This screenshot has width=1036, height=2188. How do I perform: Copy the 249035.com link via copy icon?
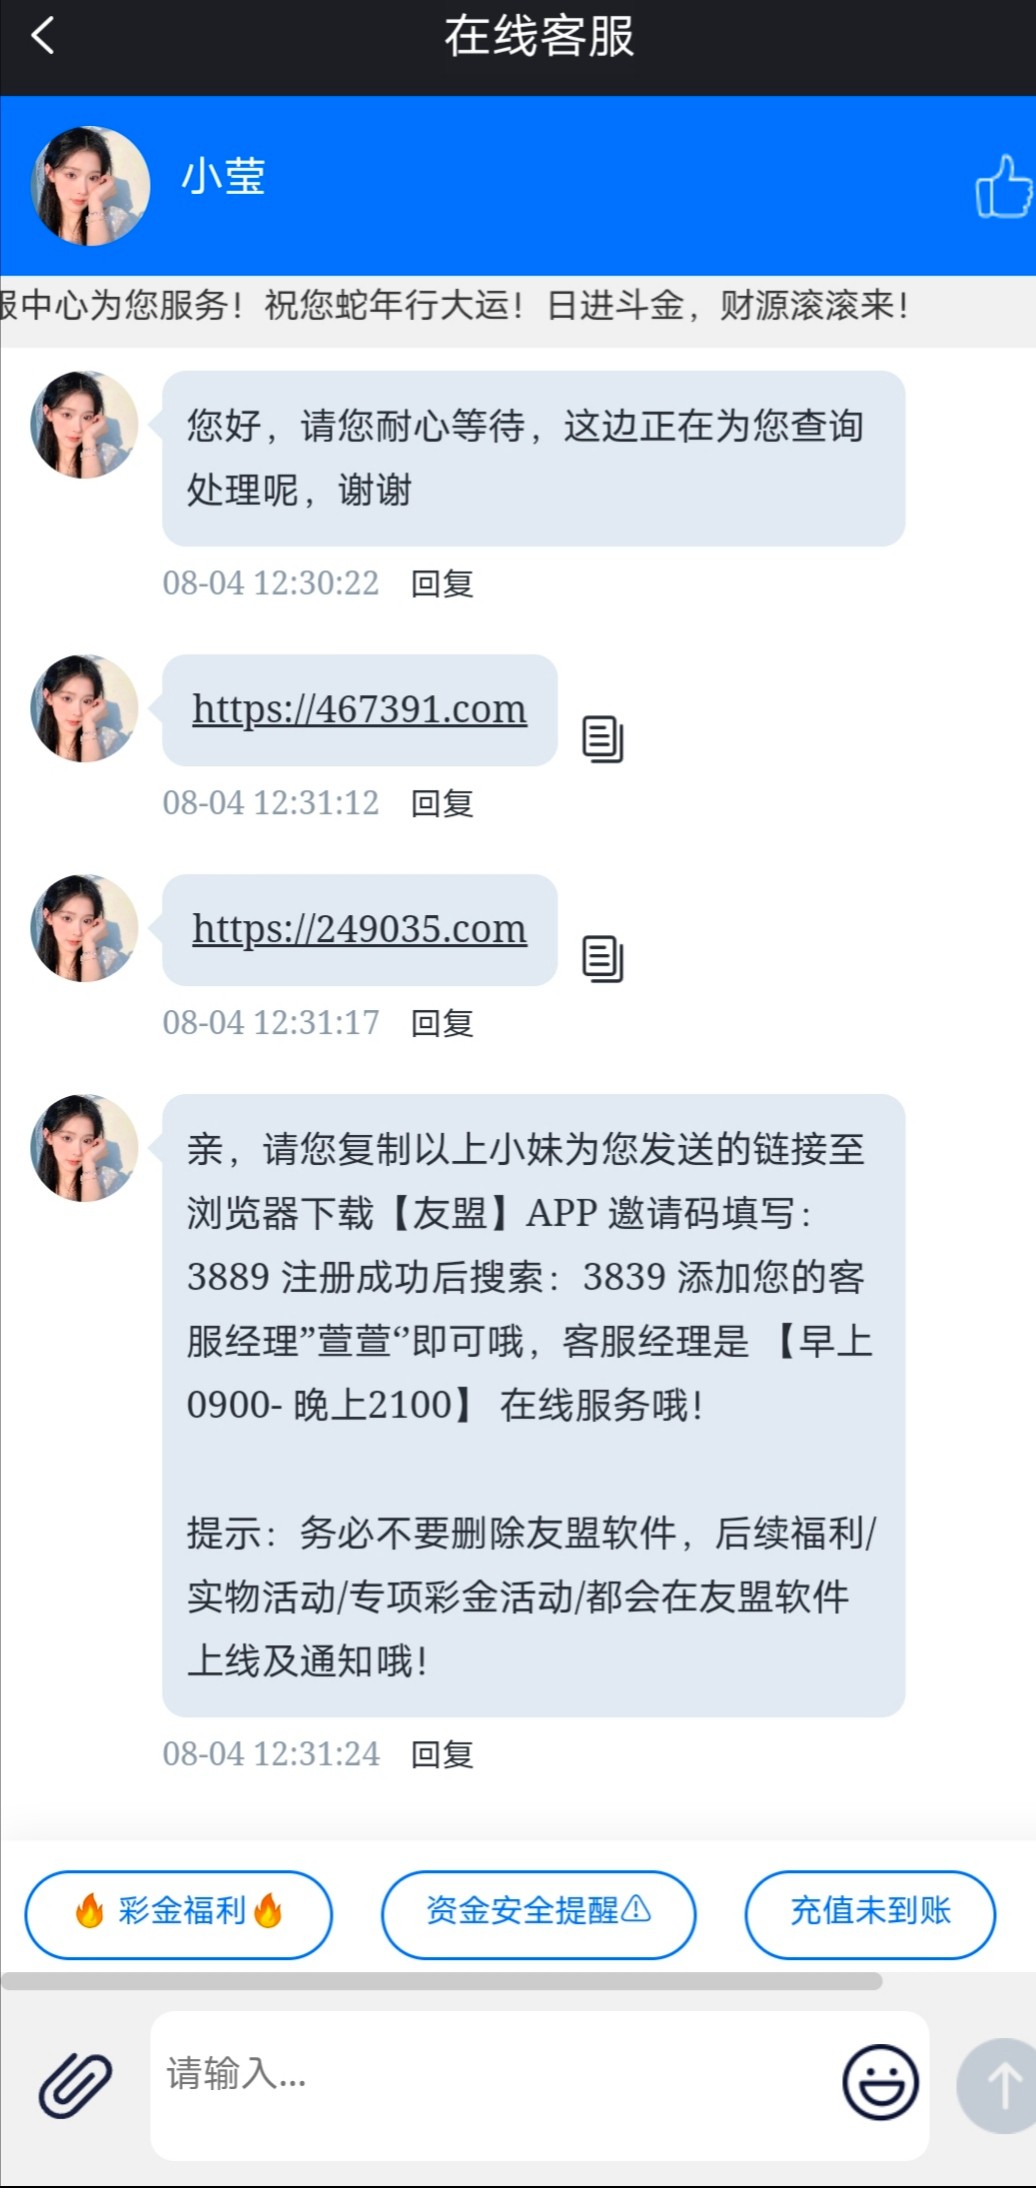tap(603, 960)
